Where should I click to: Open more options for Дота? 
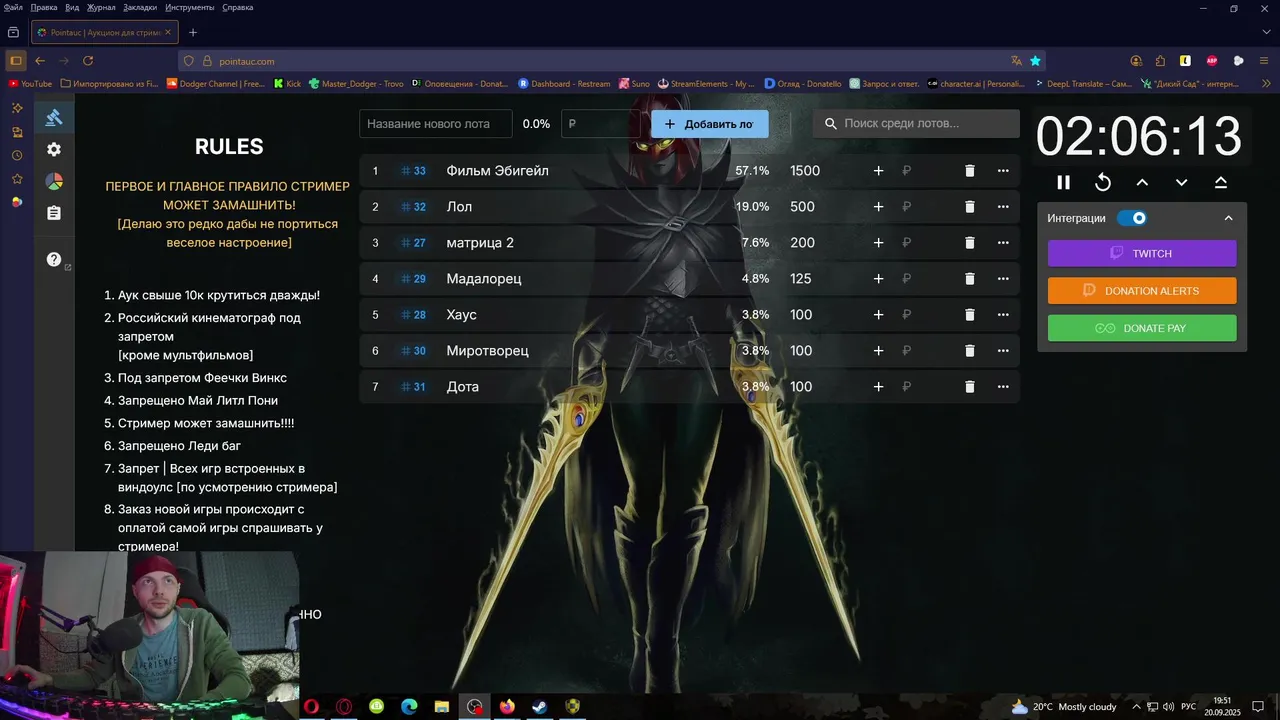[1003, 387]
